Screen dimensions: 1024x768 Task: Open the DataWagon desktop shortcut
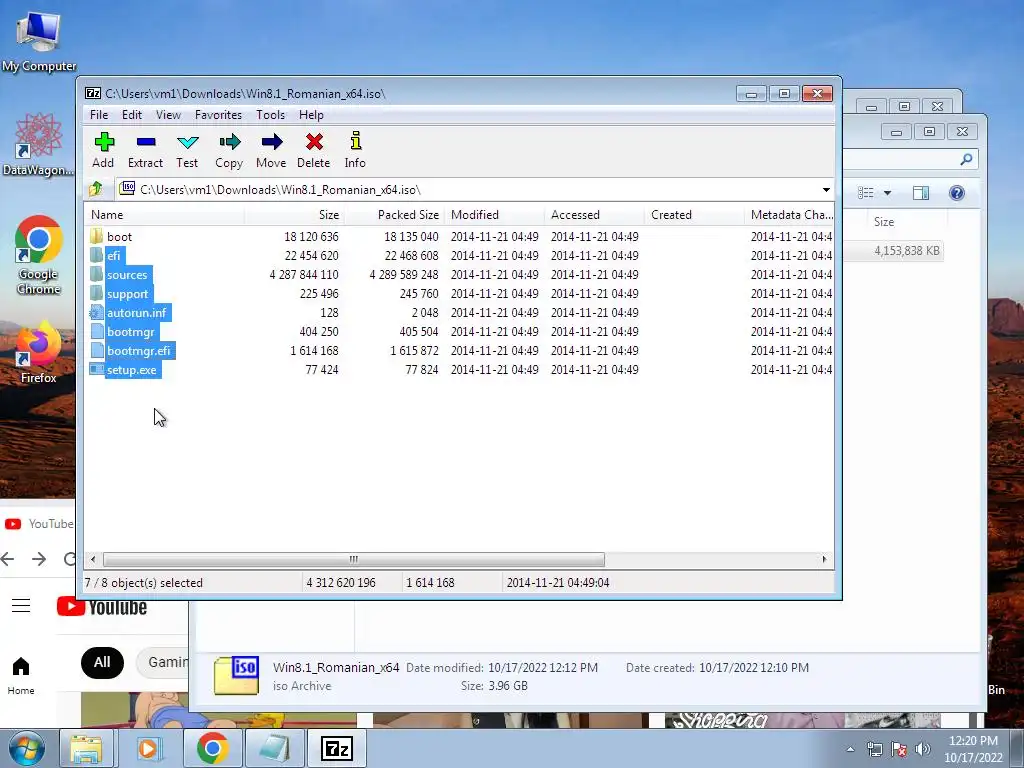(39, 144)
